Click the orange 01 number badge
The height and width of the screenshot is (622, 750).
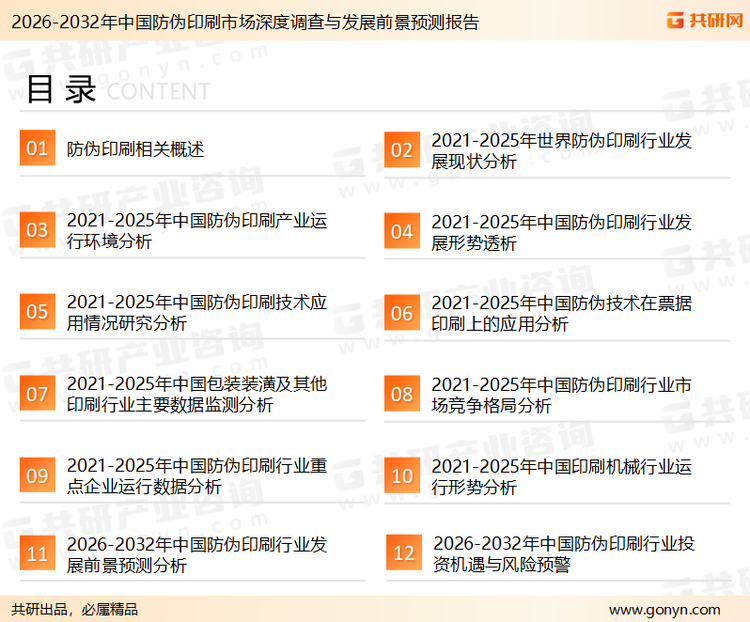37,149
